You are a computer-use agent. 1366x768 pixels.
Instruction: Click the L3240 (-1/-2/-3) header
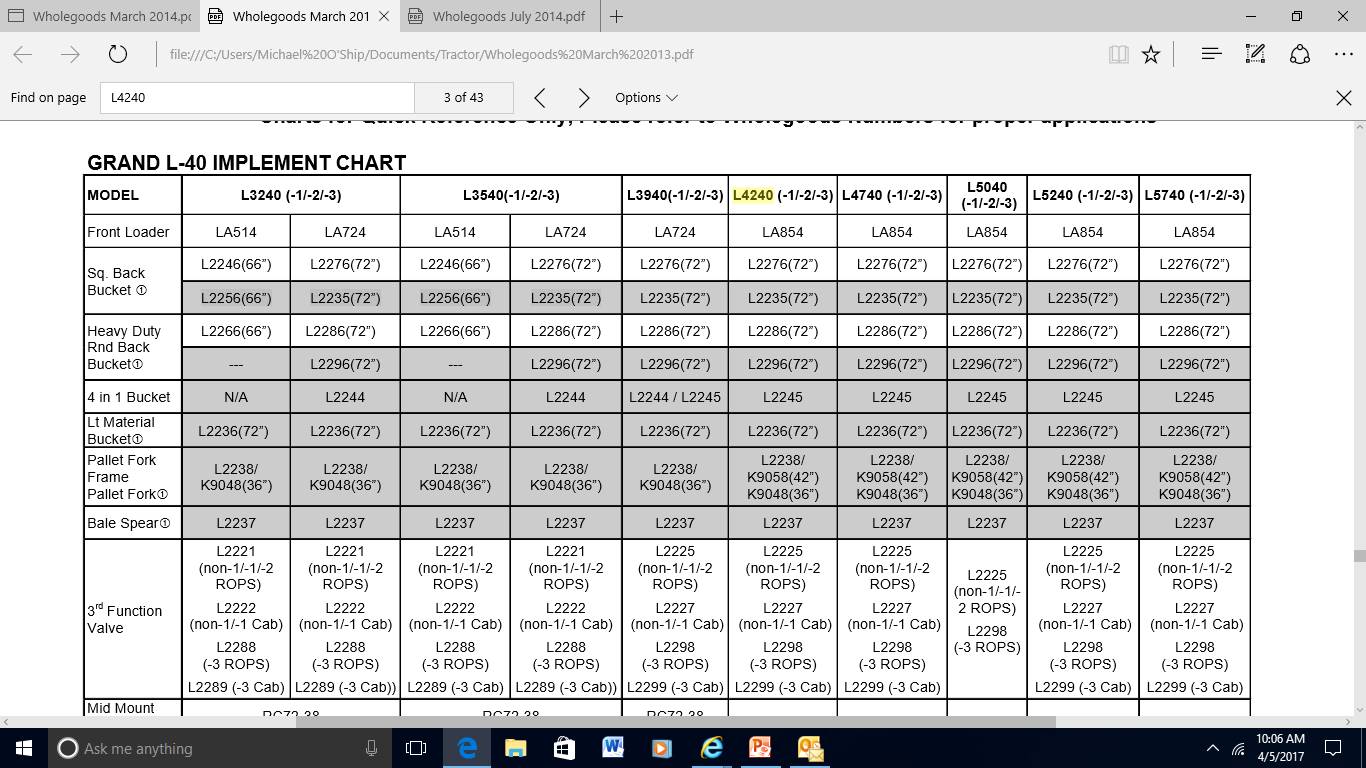pos(291,195)
